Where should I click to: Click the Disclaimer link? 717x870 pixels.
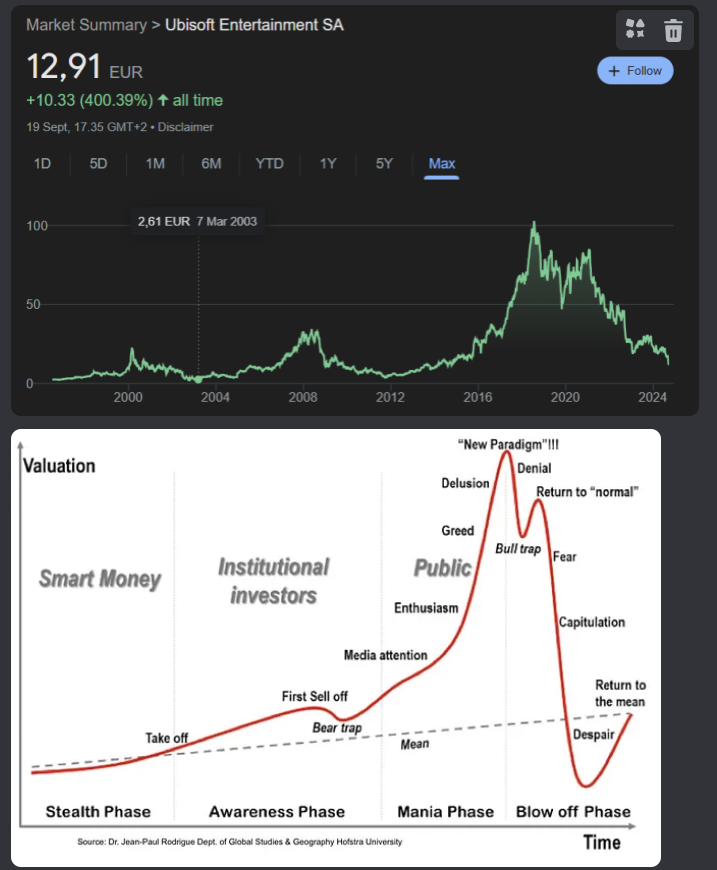185,127
